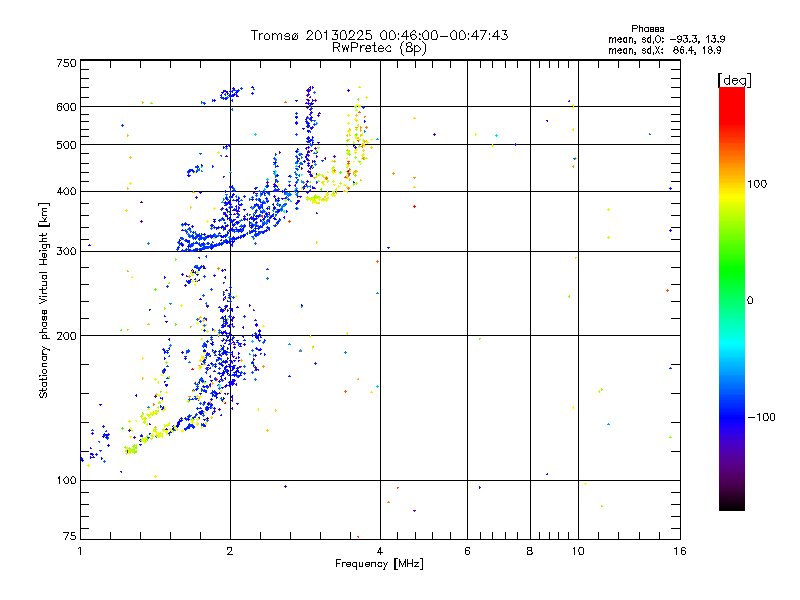Click the 'Stationary phase Virtual Height [km]' axis label
Image resolution: width=800 pixels, height=600 pixels.
43,300
